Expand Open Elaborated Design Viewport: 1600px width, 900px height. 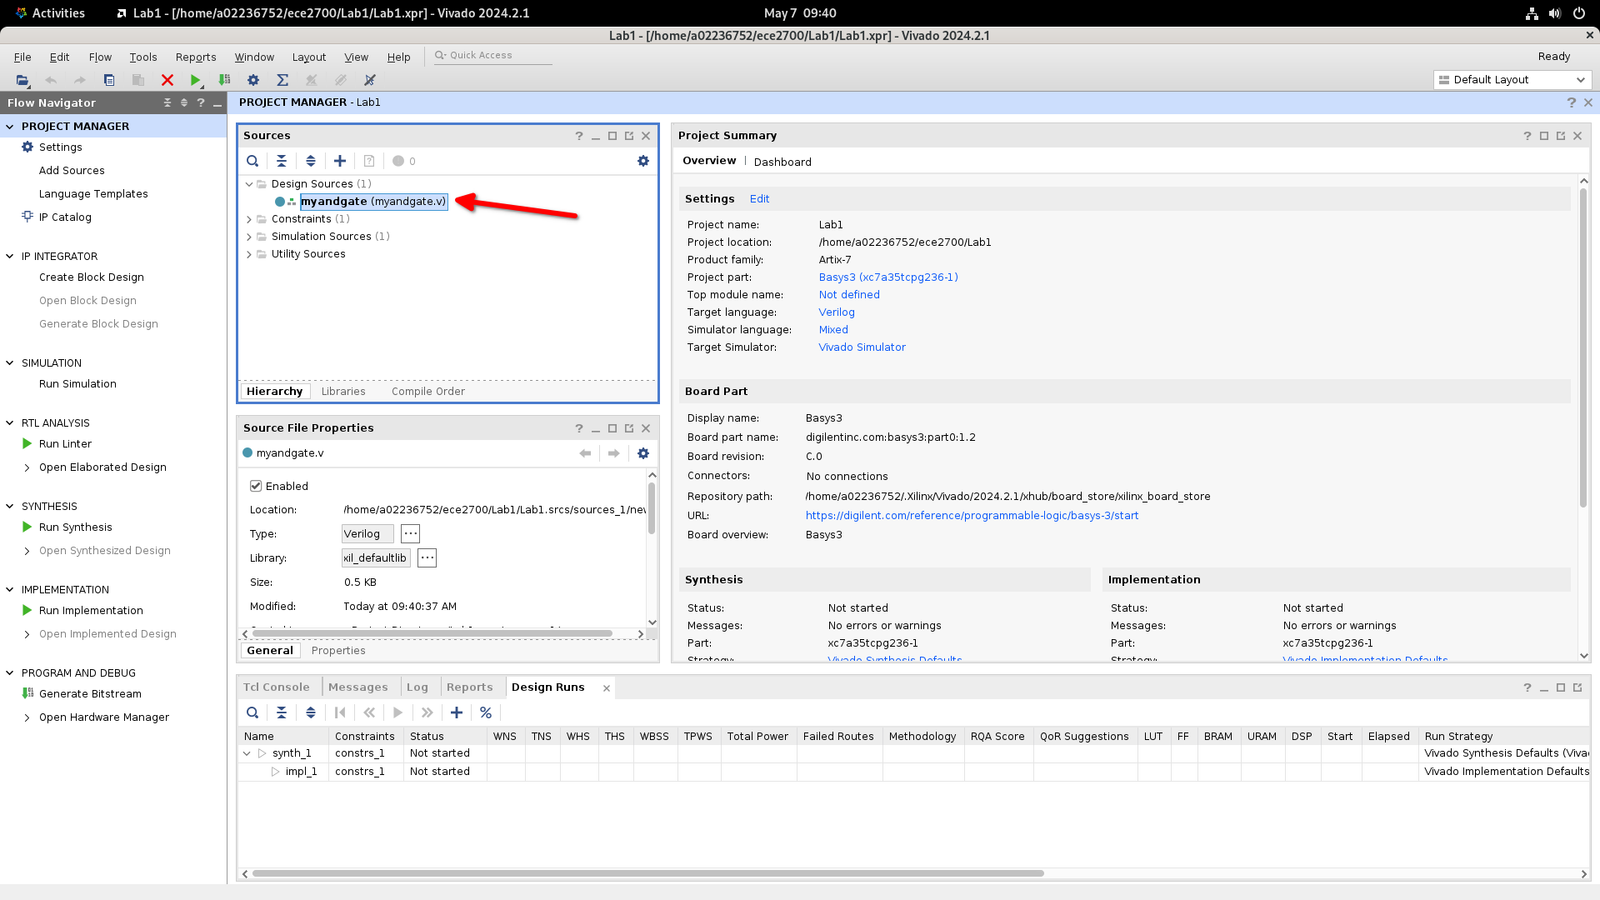coord(27,467)
